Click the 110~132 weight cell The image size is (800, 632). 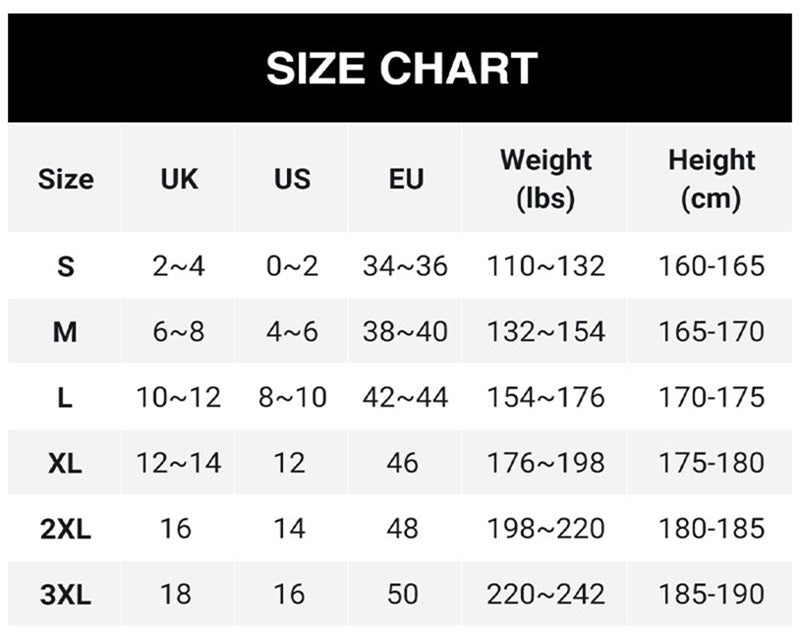[x=545, y=266]
